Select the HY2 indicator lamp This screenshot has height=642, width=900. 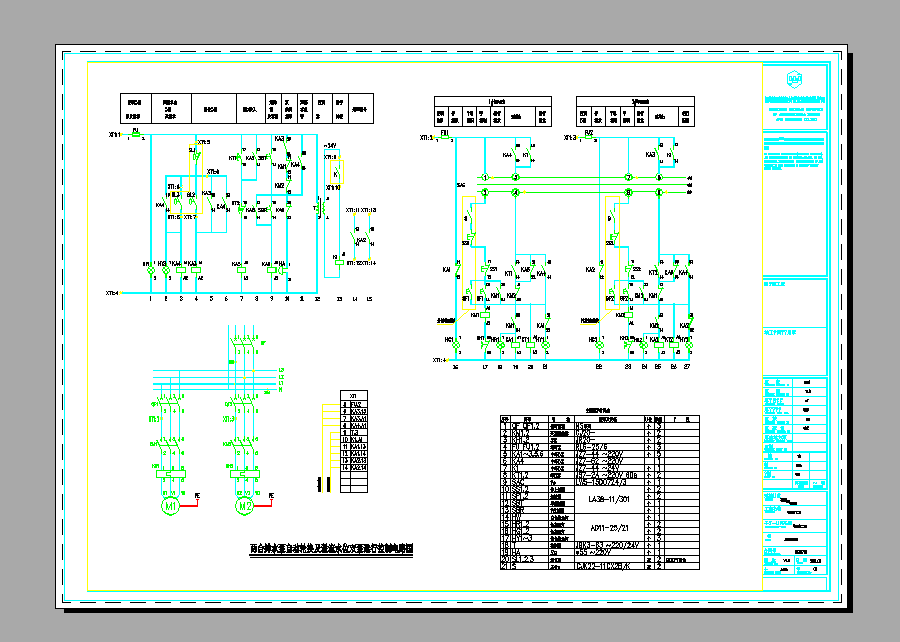tap(689, 345)
